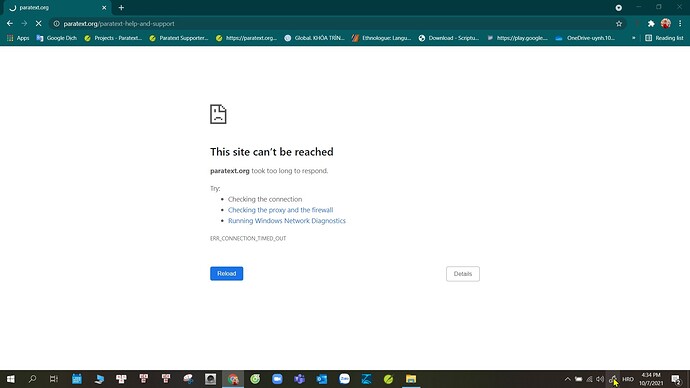Viewport: 690px width, 388px height.
Task: Click the sad page error icon
Action: [x=218, y=114]
